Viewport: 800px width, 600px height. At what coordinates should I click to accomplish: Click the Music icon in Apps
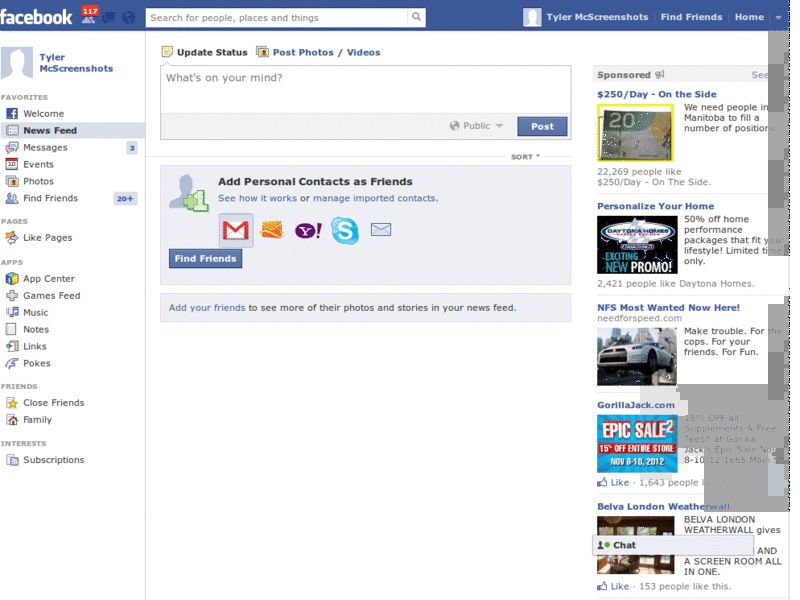click(12, 312)
